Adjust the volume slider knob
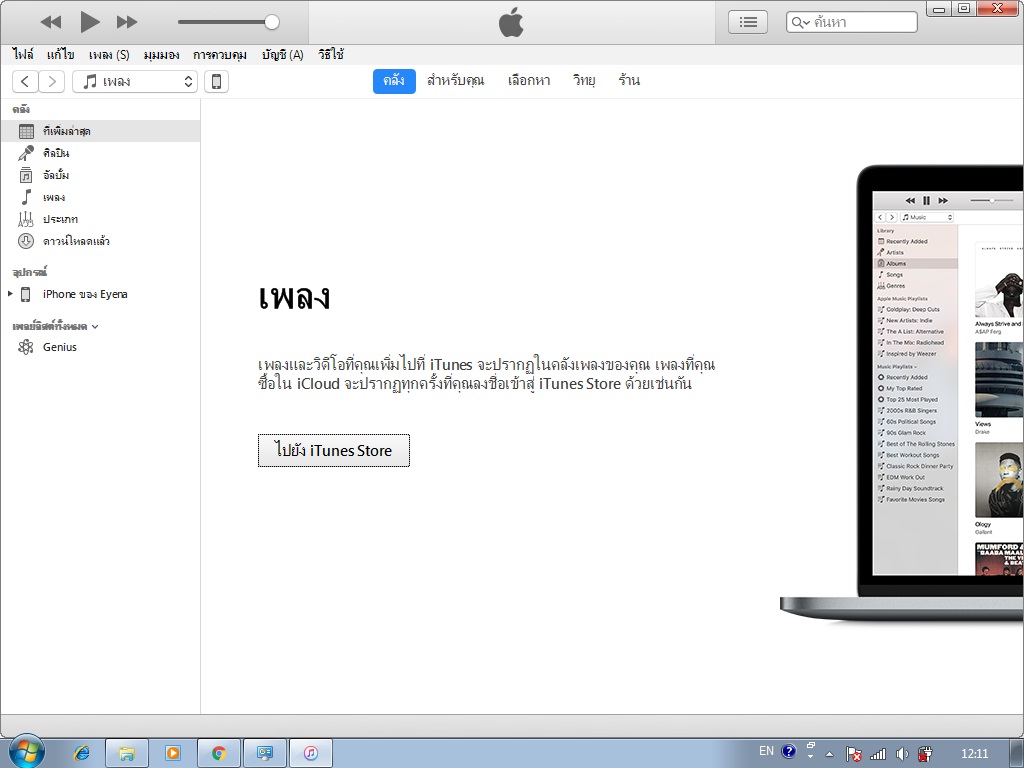The width and height of the screenshot is (1024, 768). coord(272,22)
